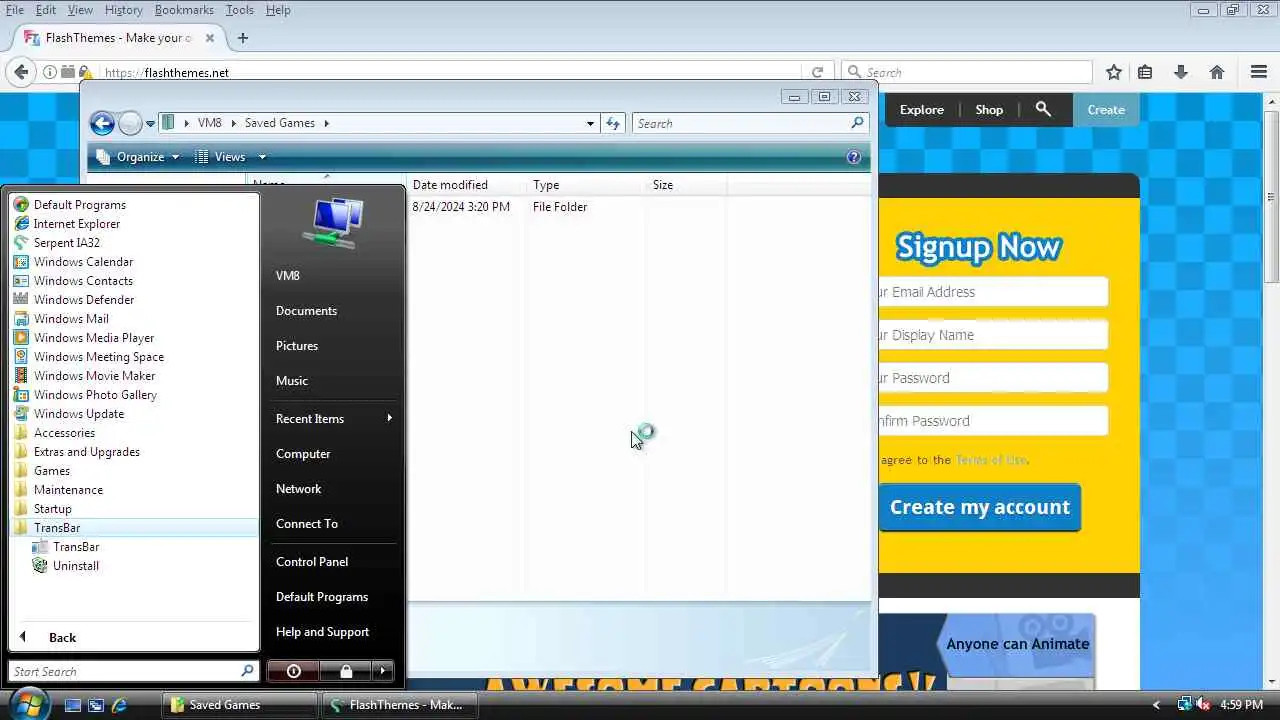The height and width of the screenshot is (720, 1280).
Task: Switch to FlashThemes taskbar button
Action: pos(401,705)
